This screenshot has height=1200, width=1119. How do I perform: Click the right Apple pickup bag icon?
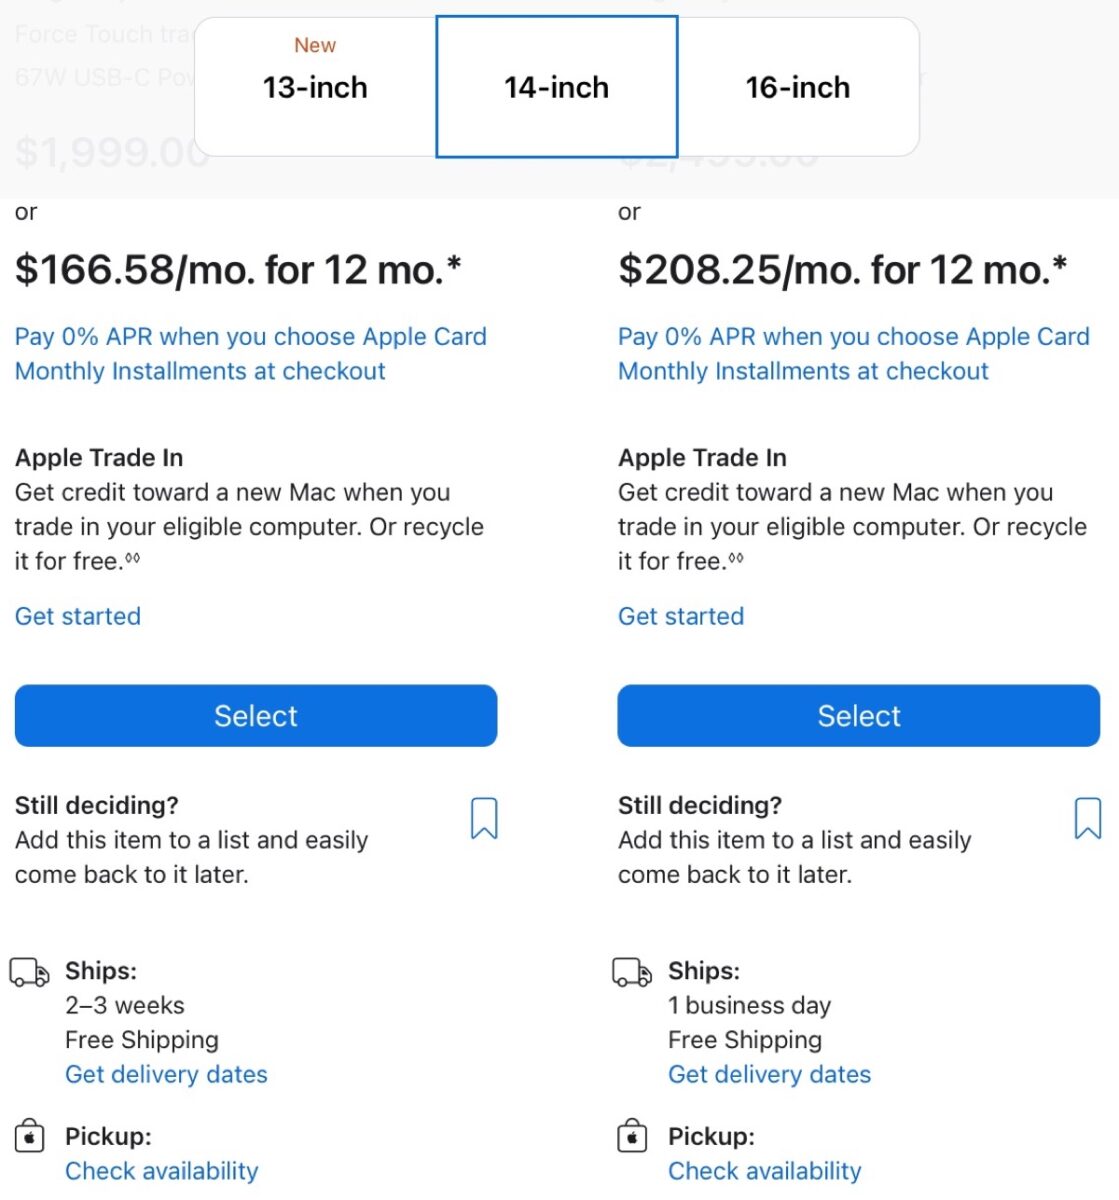[632, 1137]
